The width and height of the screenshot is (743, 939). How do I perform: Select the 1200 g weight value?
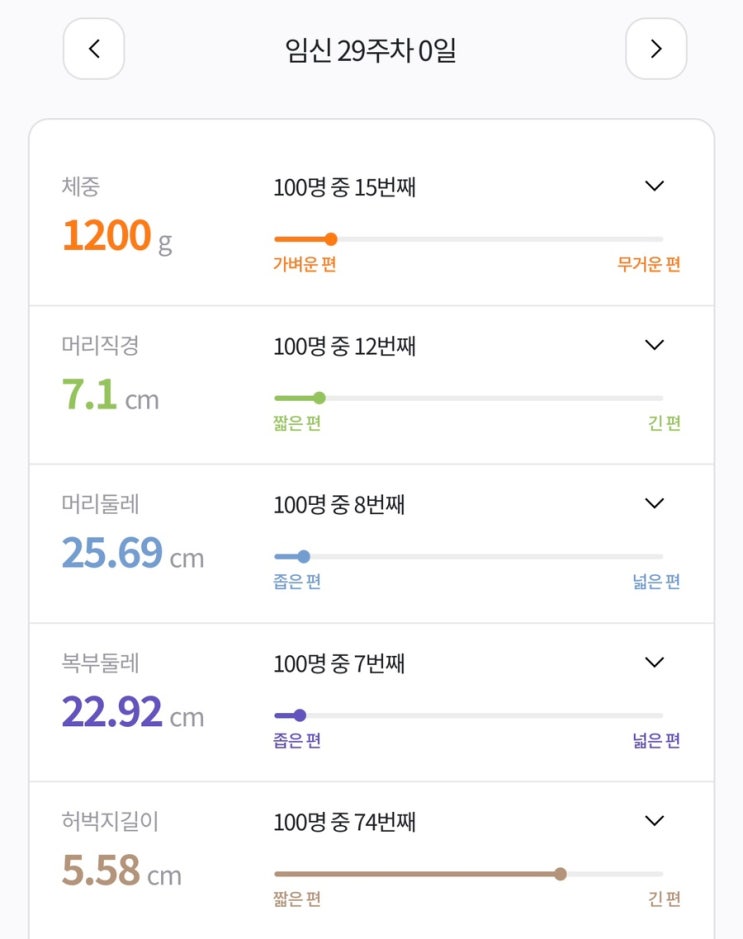(x=116, y=236)
